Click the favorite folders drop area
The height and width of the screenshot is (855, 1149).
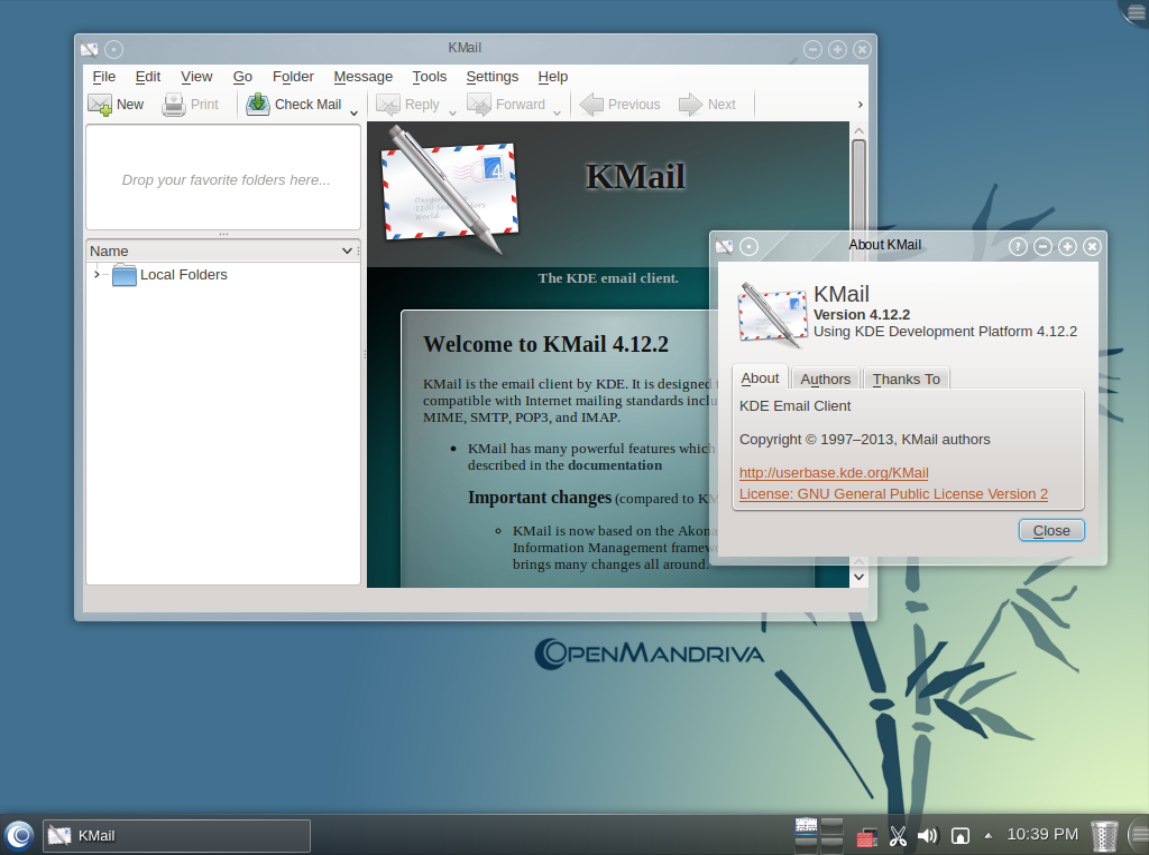tap(223, 177)
